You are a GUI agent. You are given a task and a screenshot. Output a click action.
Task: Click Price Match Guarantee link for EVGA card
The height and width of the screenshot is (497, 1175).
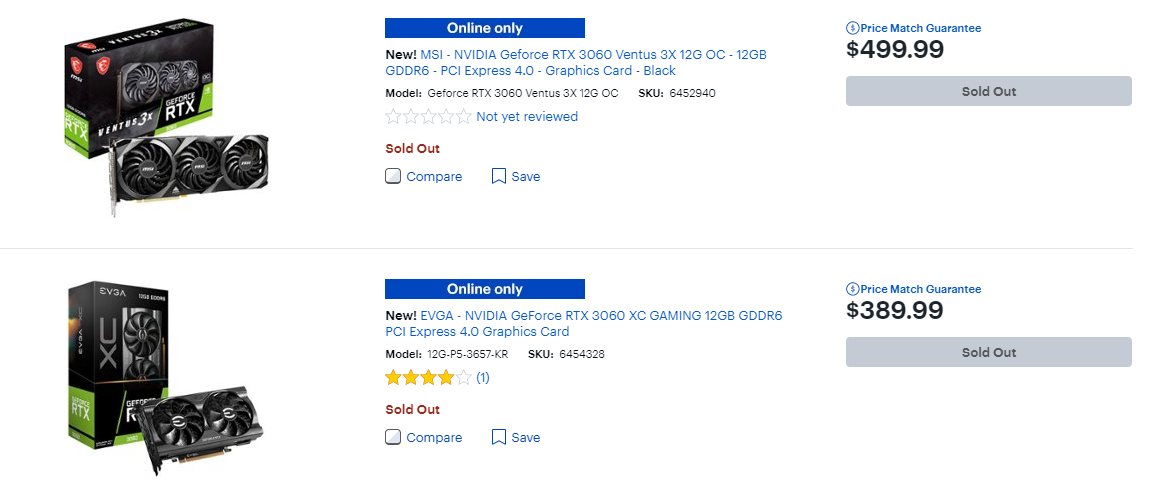click(921, 289)
